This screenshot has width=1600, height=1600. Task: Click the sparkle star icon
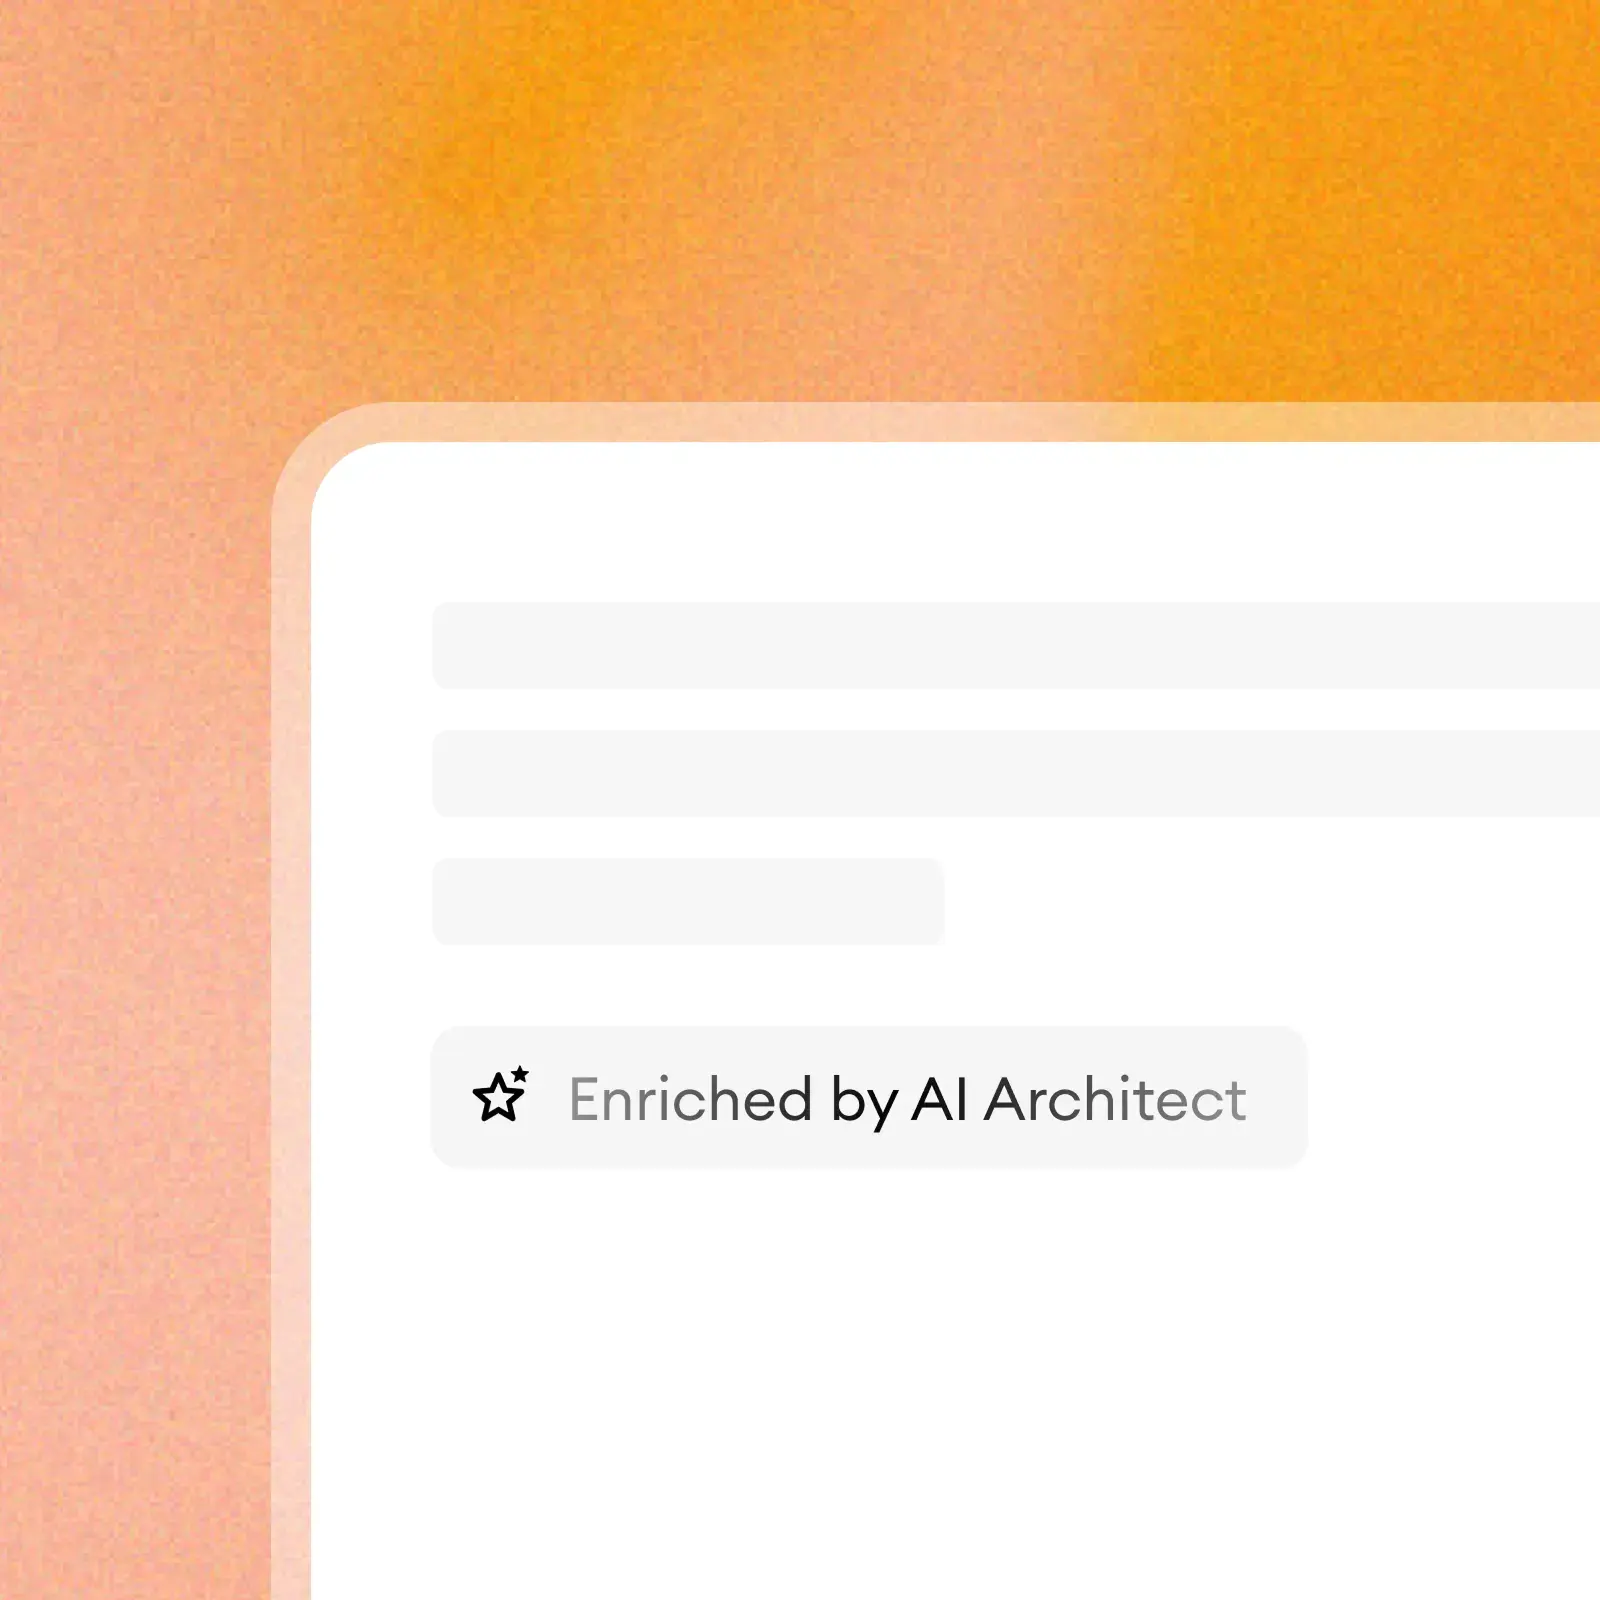coord(500,1095)
